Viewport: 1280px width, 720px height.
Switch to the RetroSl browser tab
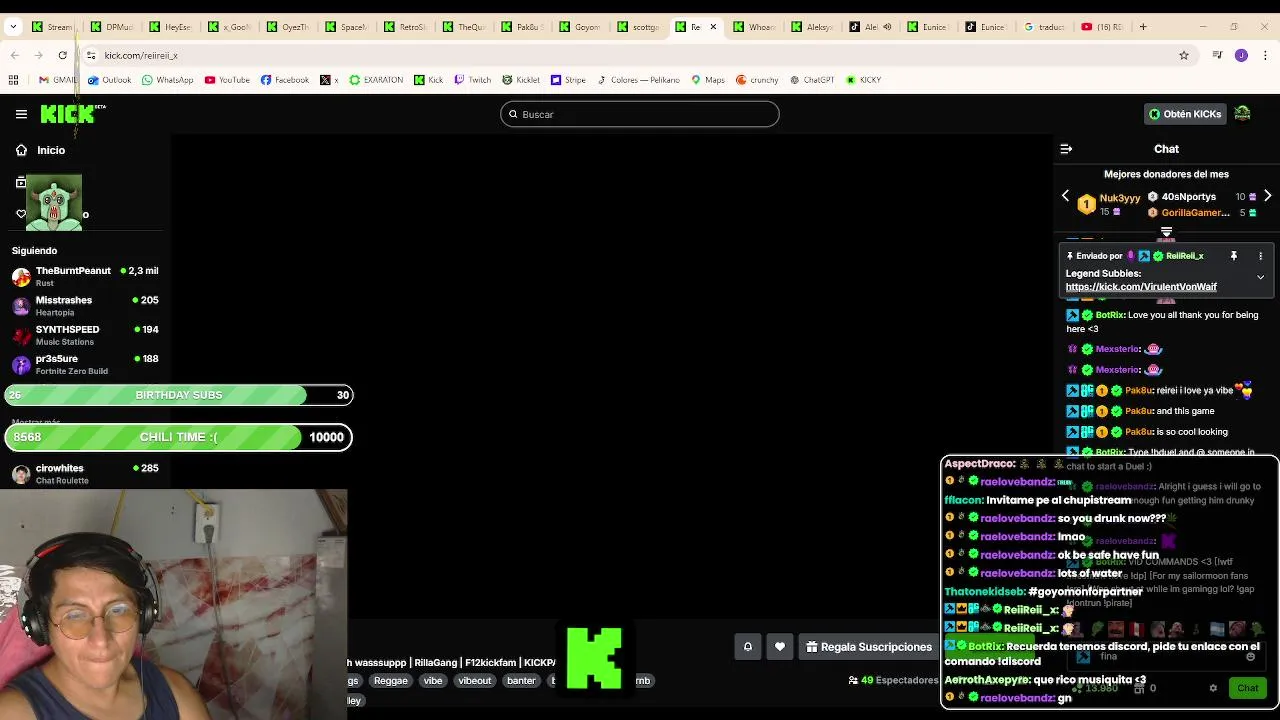(405, 27)
